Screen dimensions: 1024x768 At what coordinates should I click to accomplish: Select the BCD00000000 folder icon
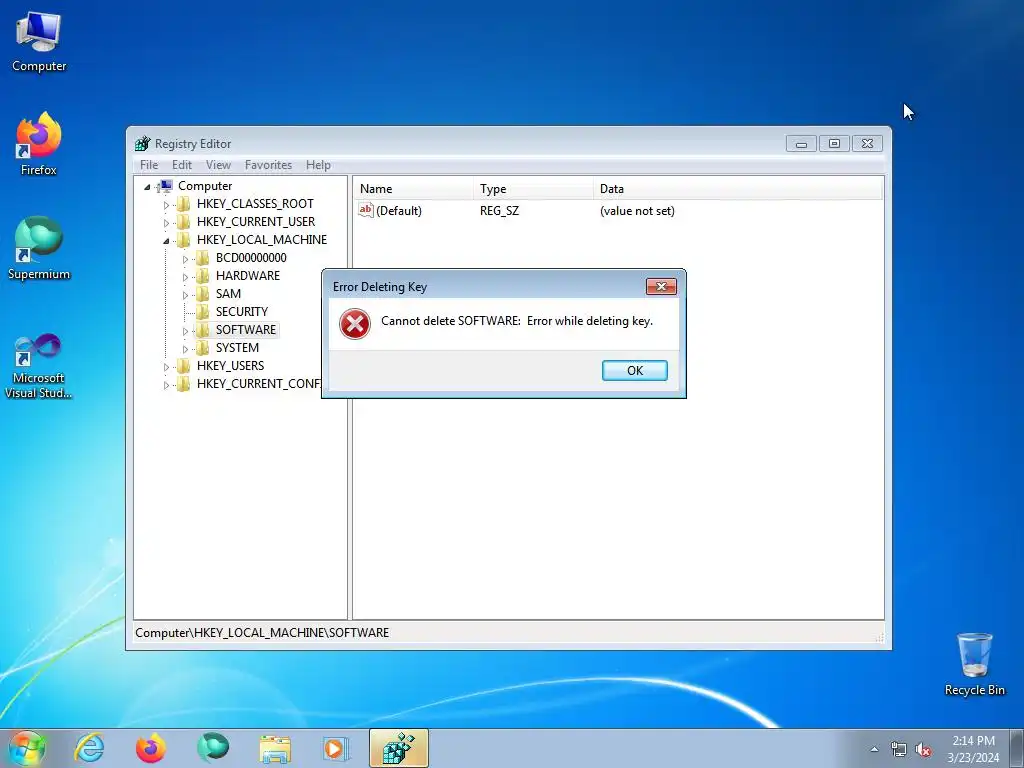tap(203, 257)
